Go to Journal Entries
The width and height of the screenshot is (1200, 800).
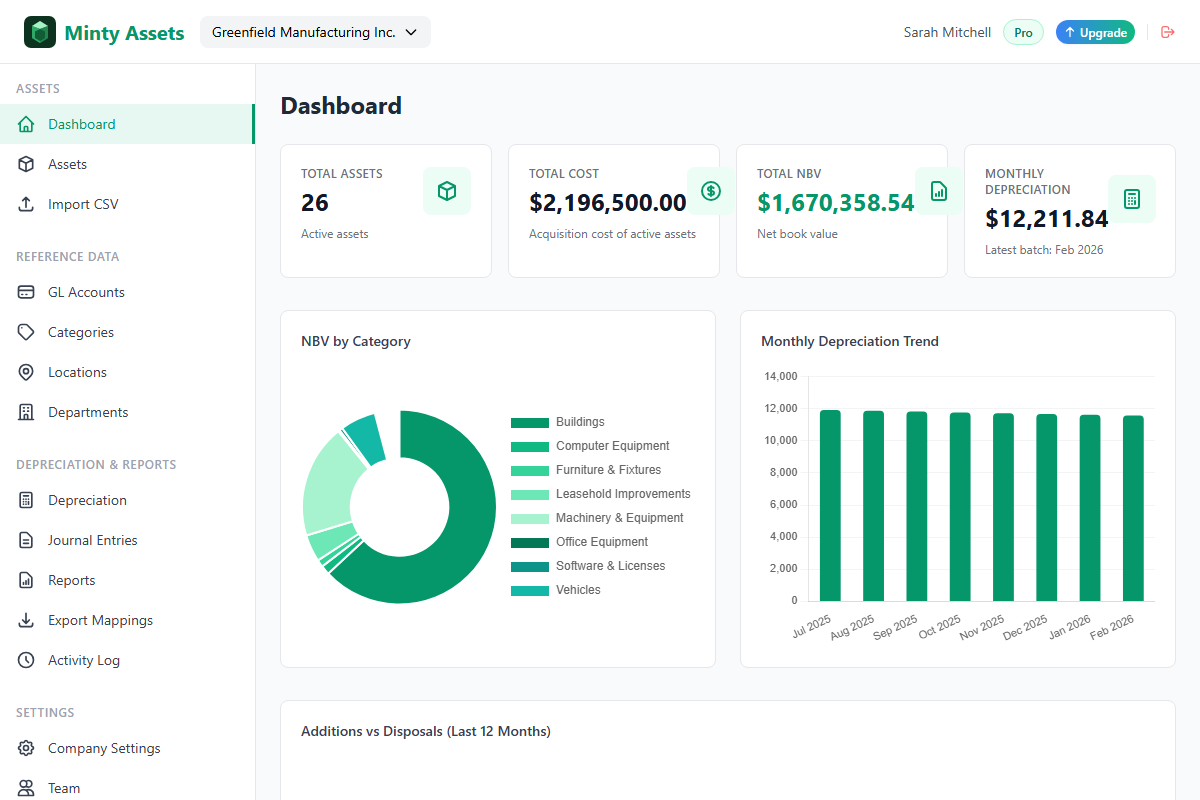127,540
